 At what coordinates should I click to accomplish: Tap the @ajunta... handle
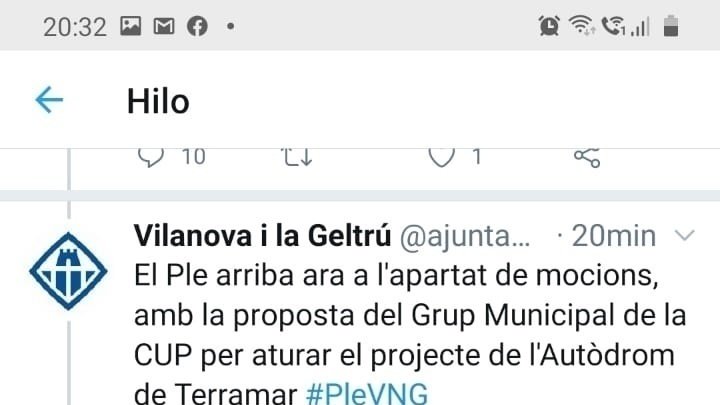[x=465, y=237]
